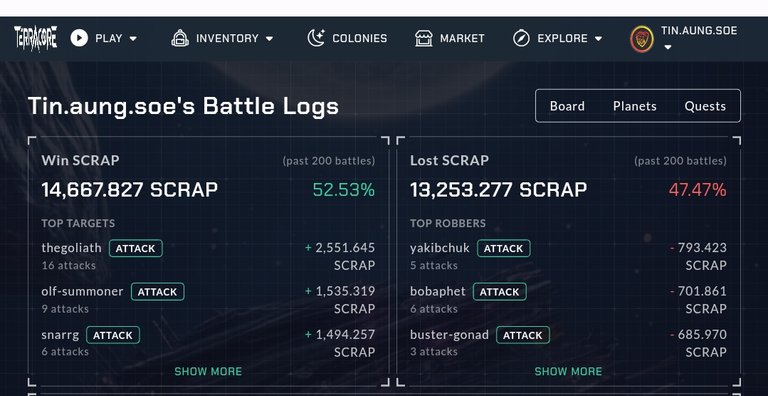This screenshot has width=768, height=396.
Task: Click the Market storefront icon
Action: coord(424,38)
